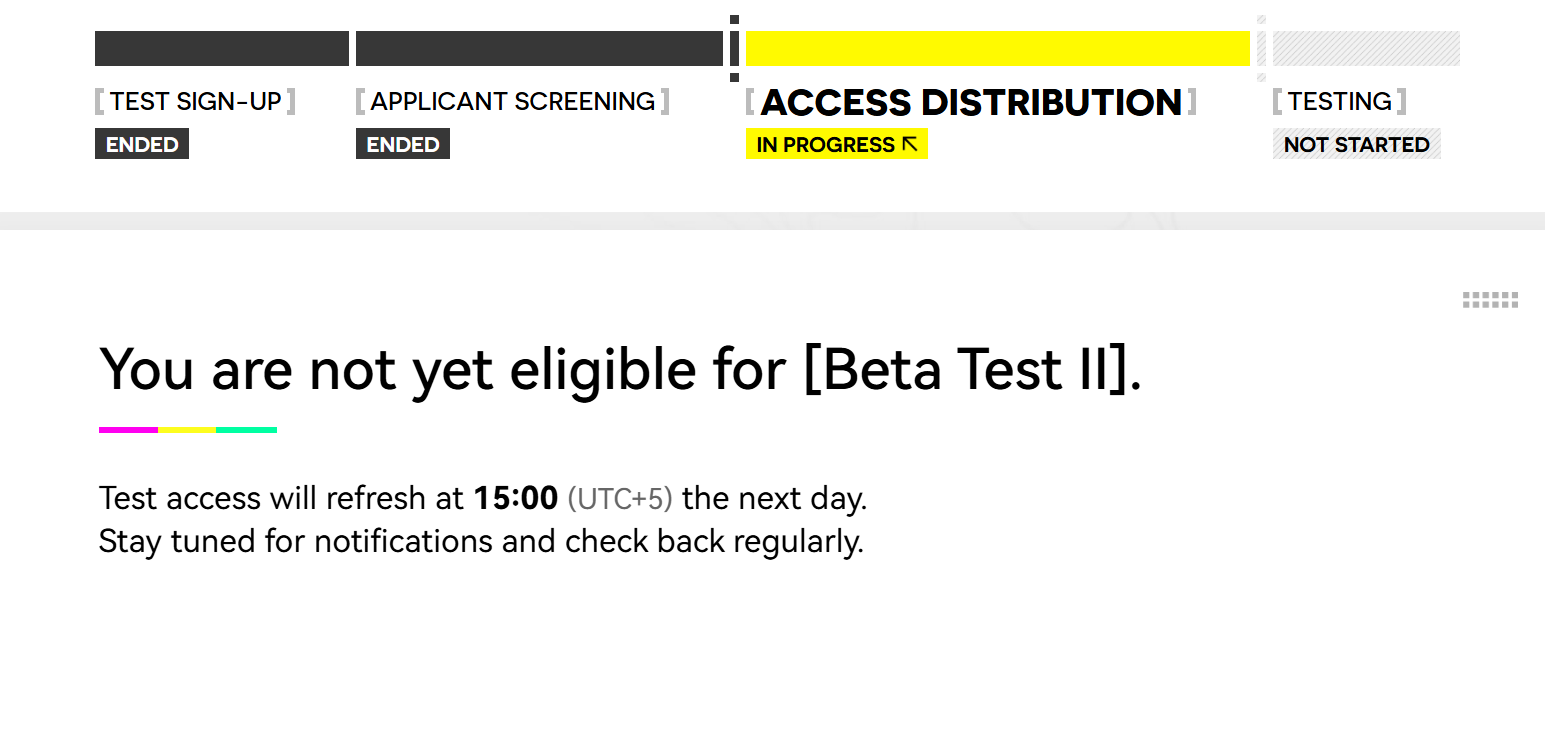Viewport: 1545px width, 746px height.
Task: Click the magenta underline segment below the heading
Action: point(128,430)
